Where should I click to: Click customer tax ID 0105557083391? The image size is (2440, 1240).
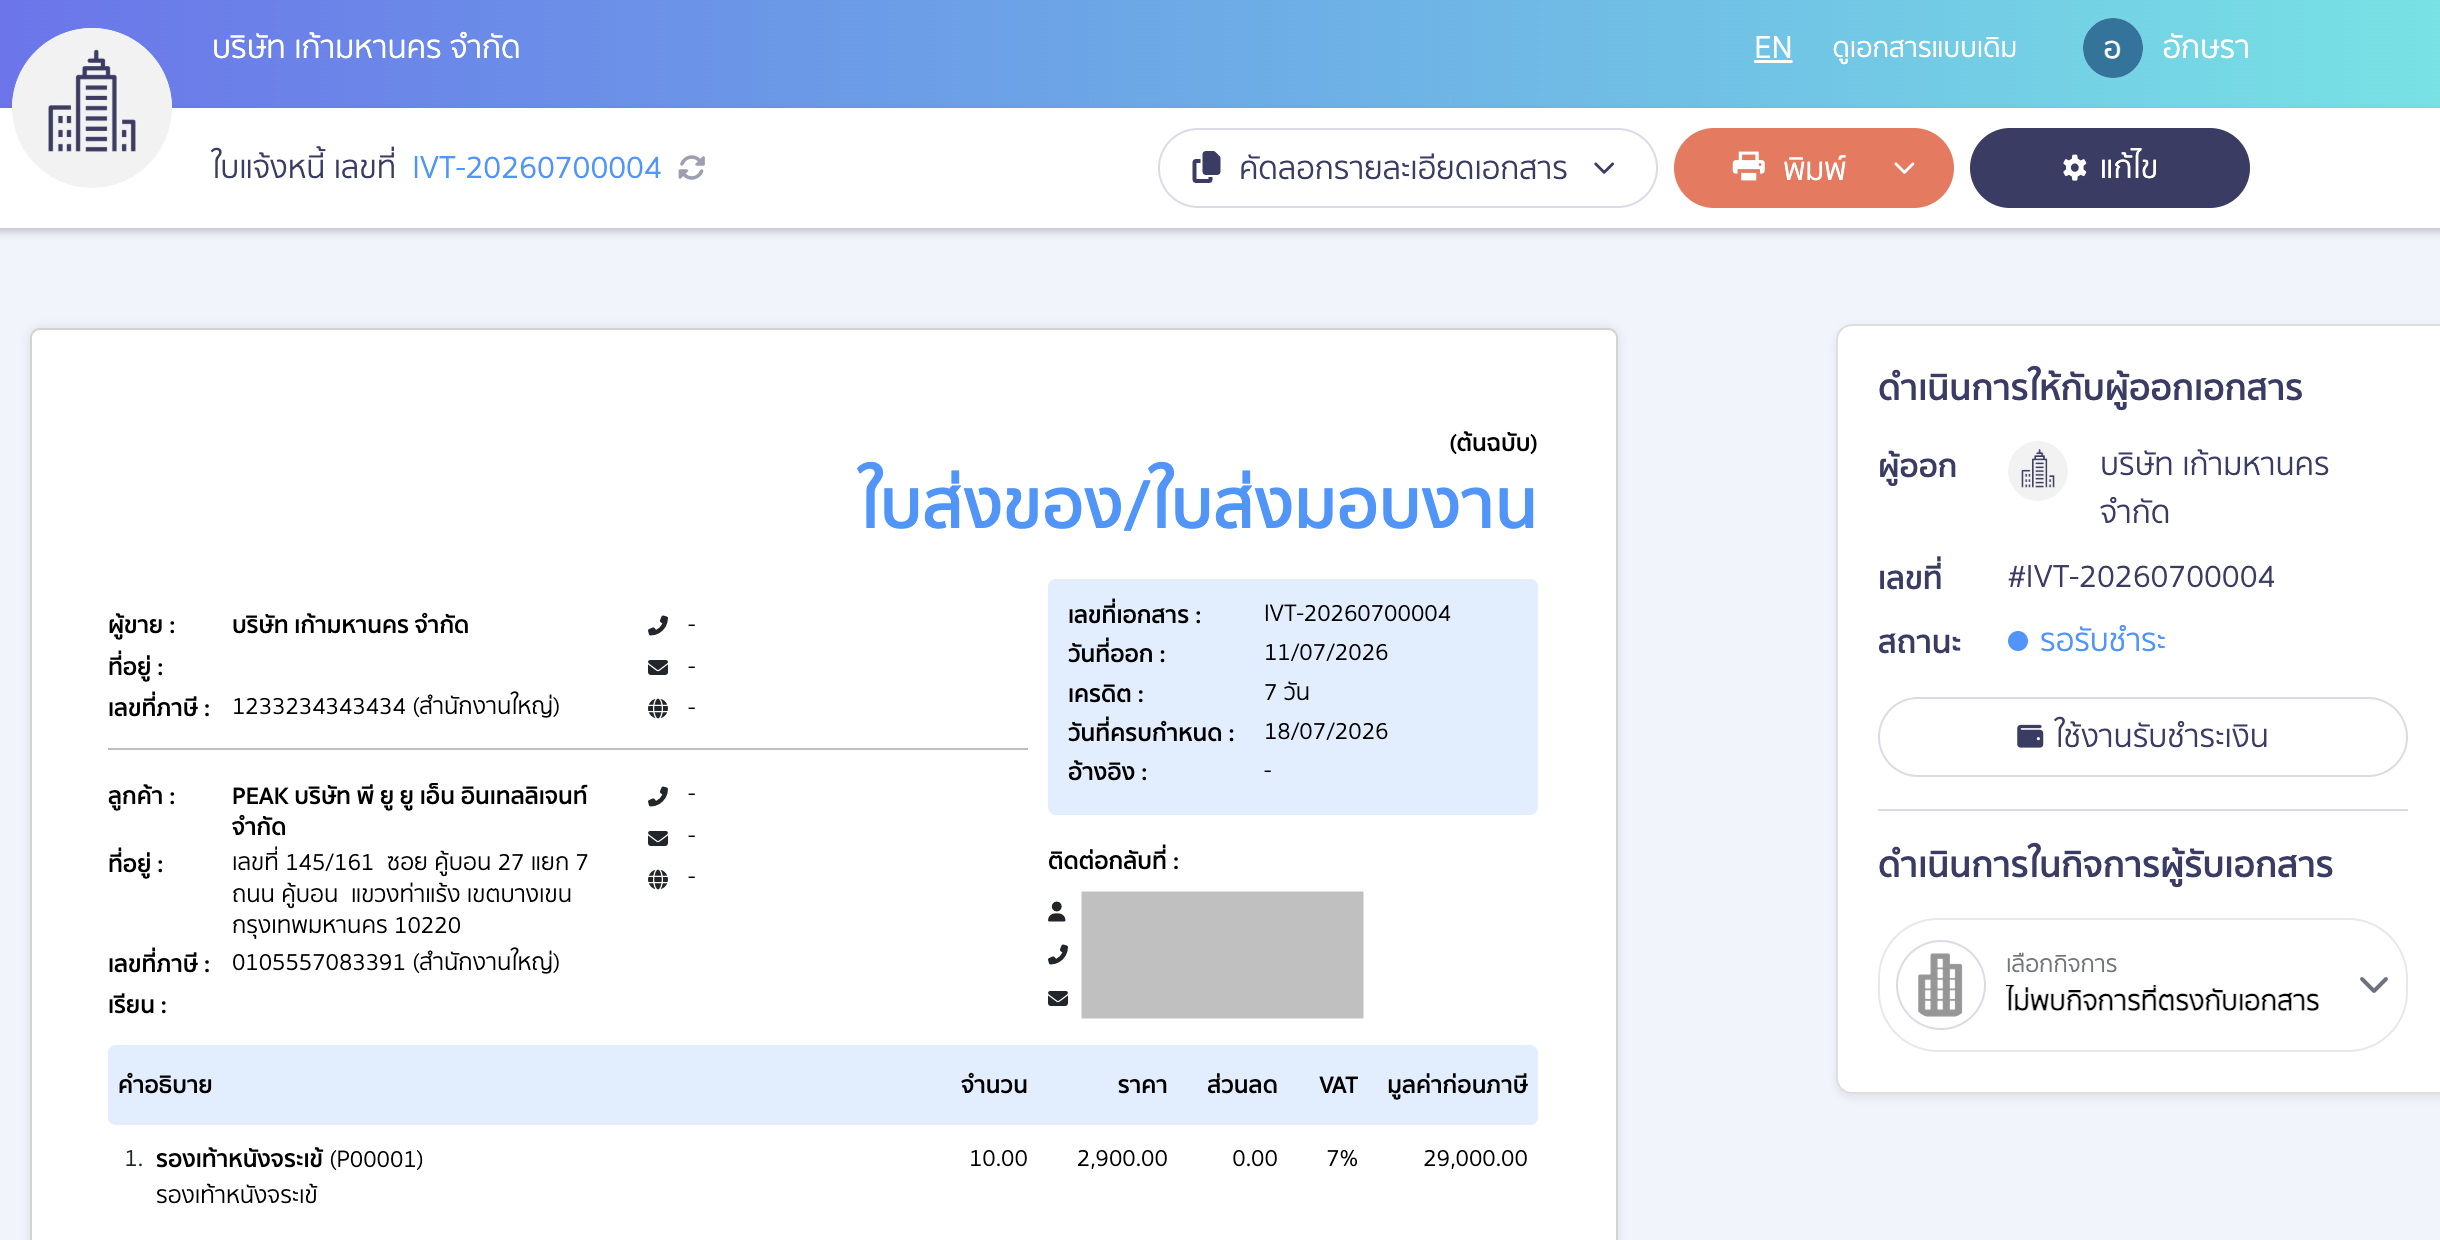click(319, 962)
